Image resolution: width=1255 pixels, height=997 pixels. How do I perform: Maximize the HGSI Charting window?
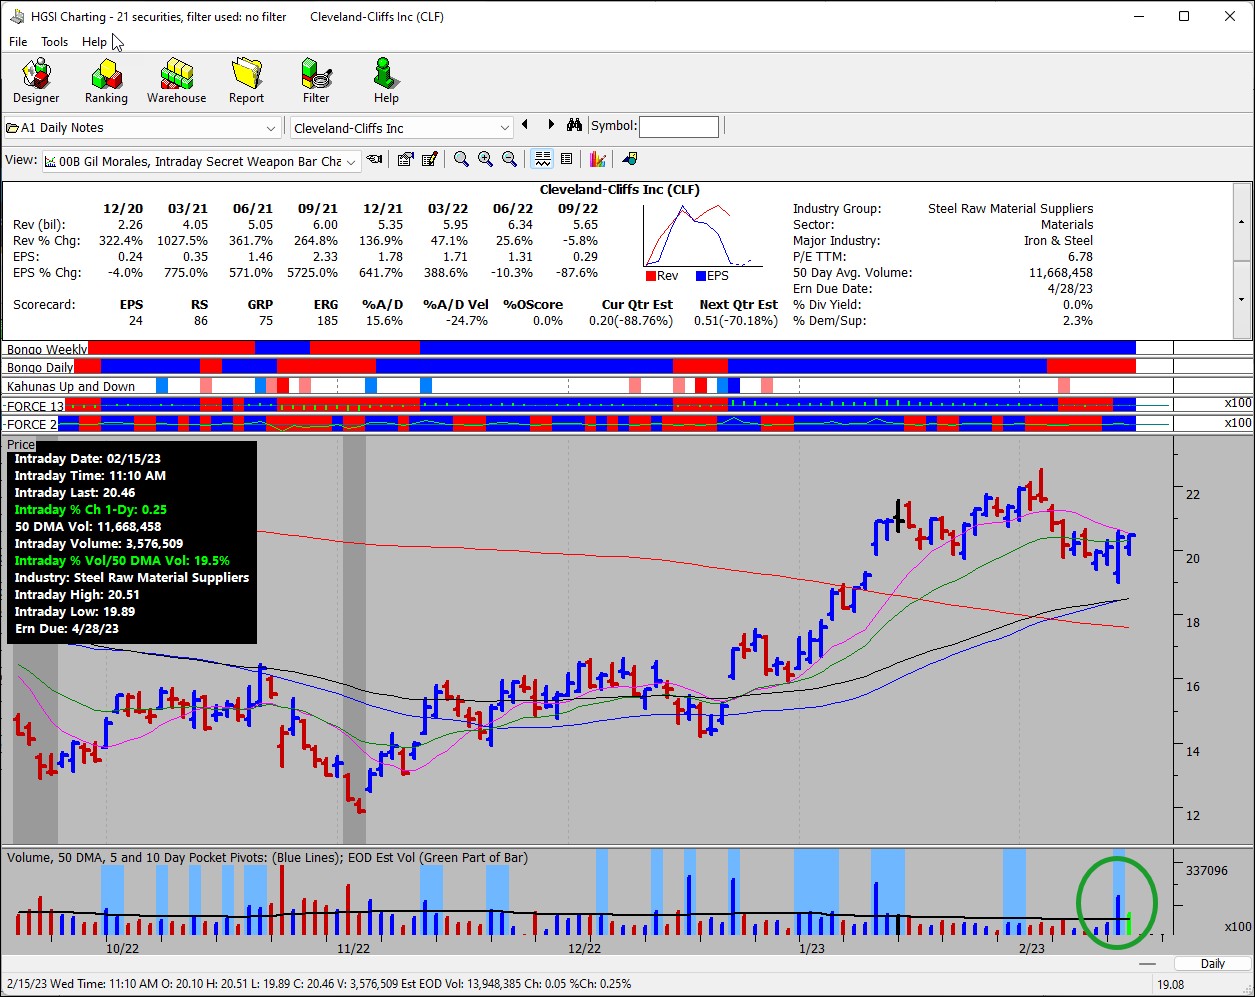(x=1184, y=16)
